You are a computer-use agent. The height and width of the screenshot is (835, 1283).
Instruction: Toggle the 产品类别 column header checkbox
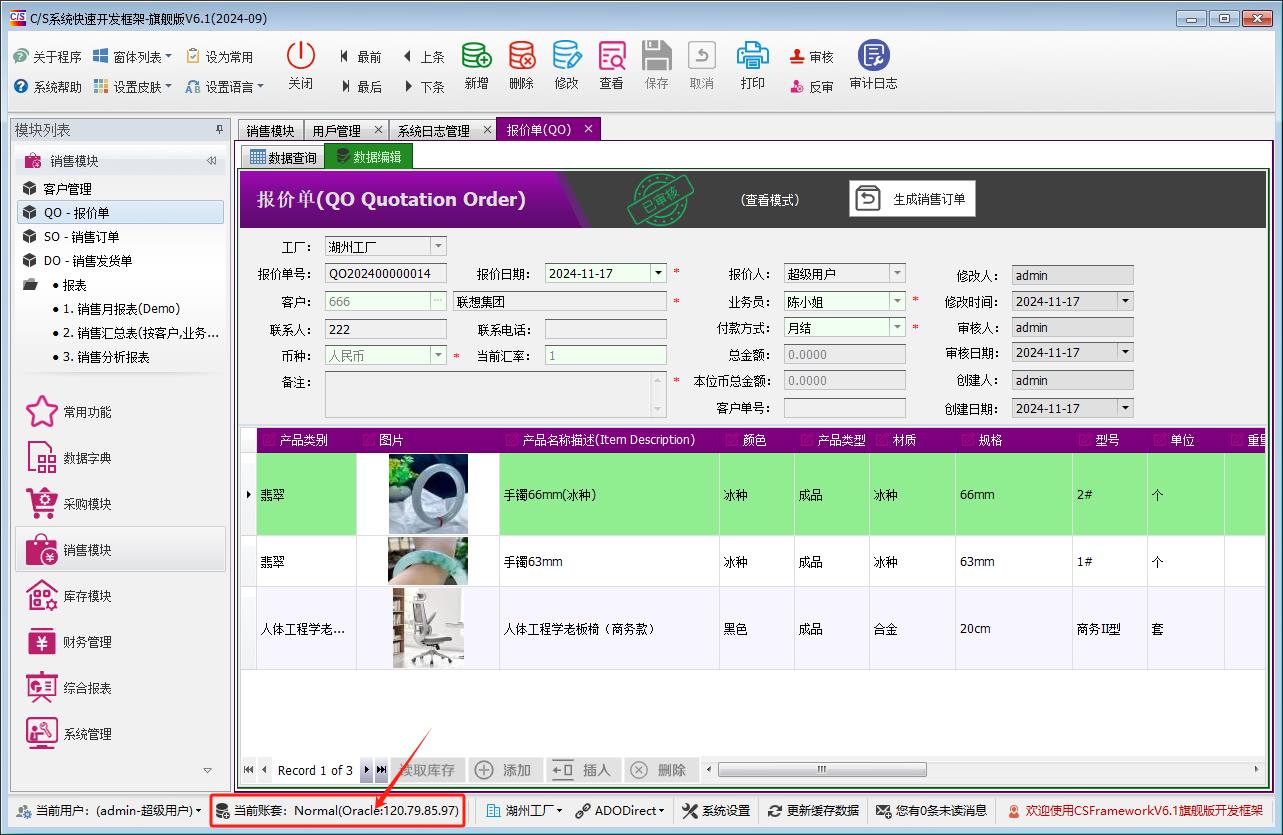point(268,440)
